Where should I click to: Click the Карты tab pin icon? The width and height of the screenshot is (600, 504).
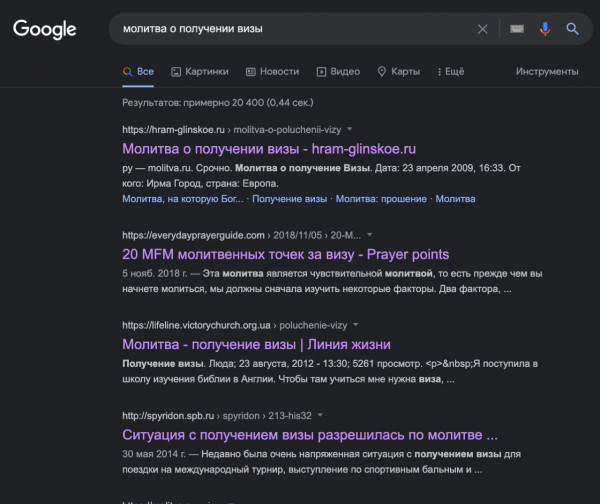(x=382, y=72)
